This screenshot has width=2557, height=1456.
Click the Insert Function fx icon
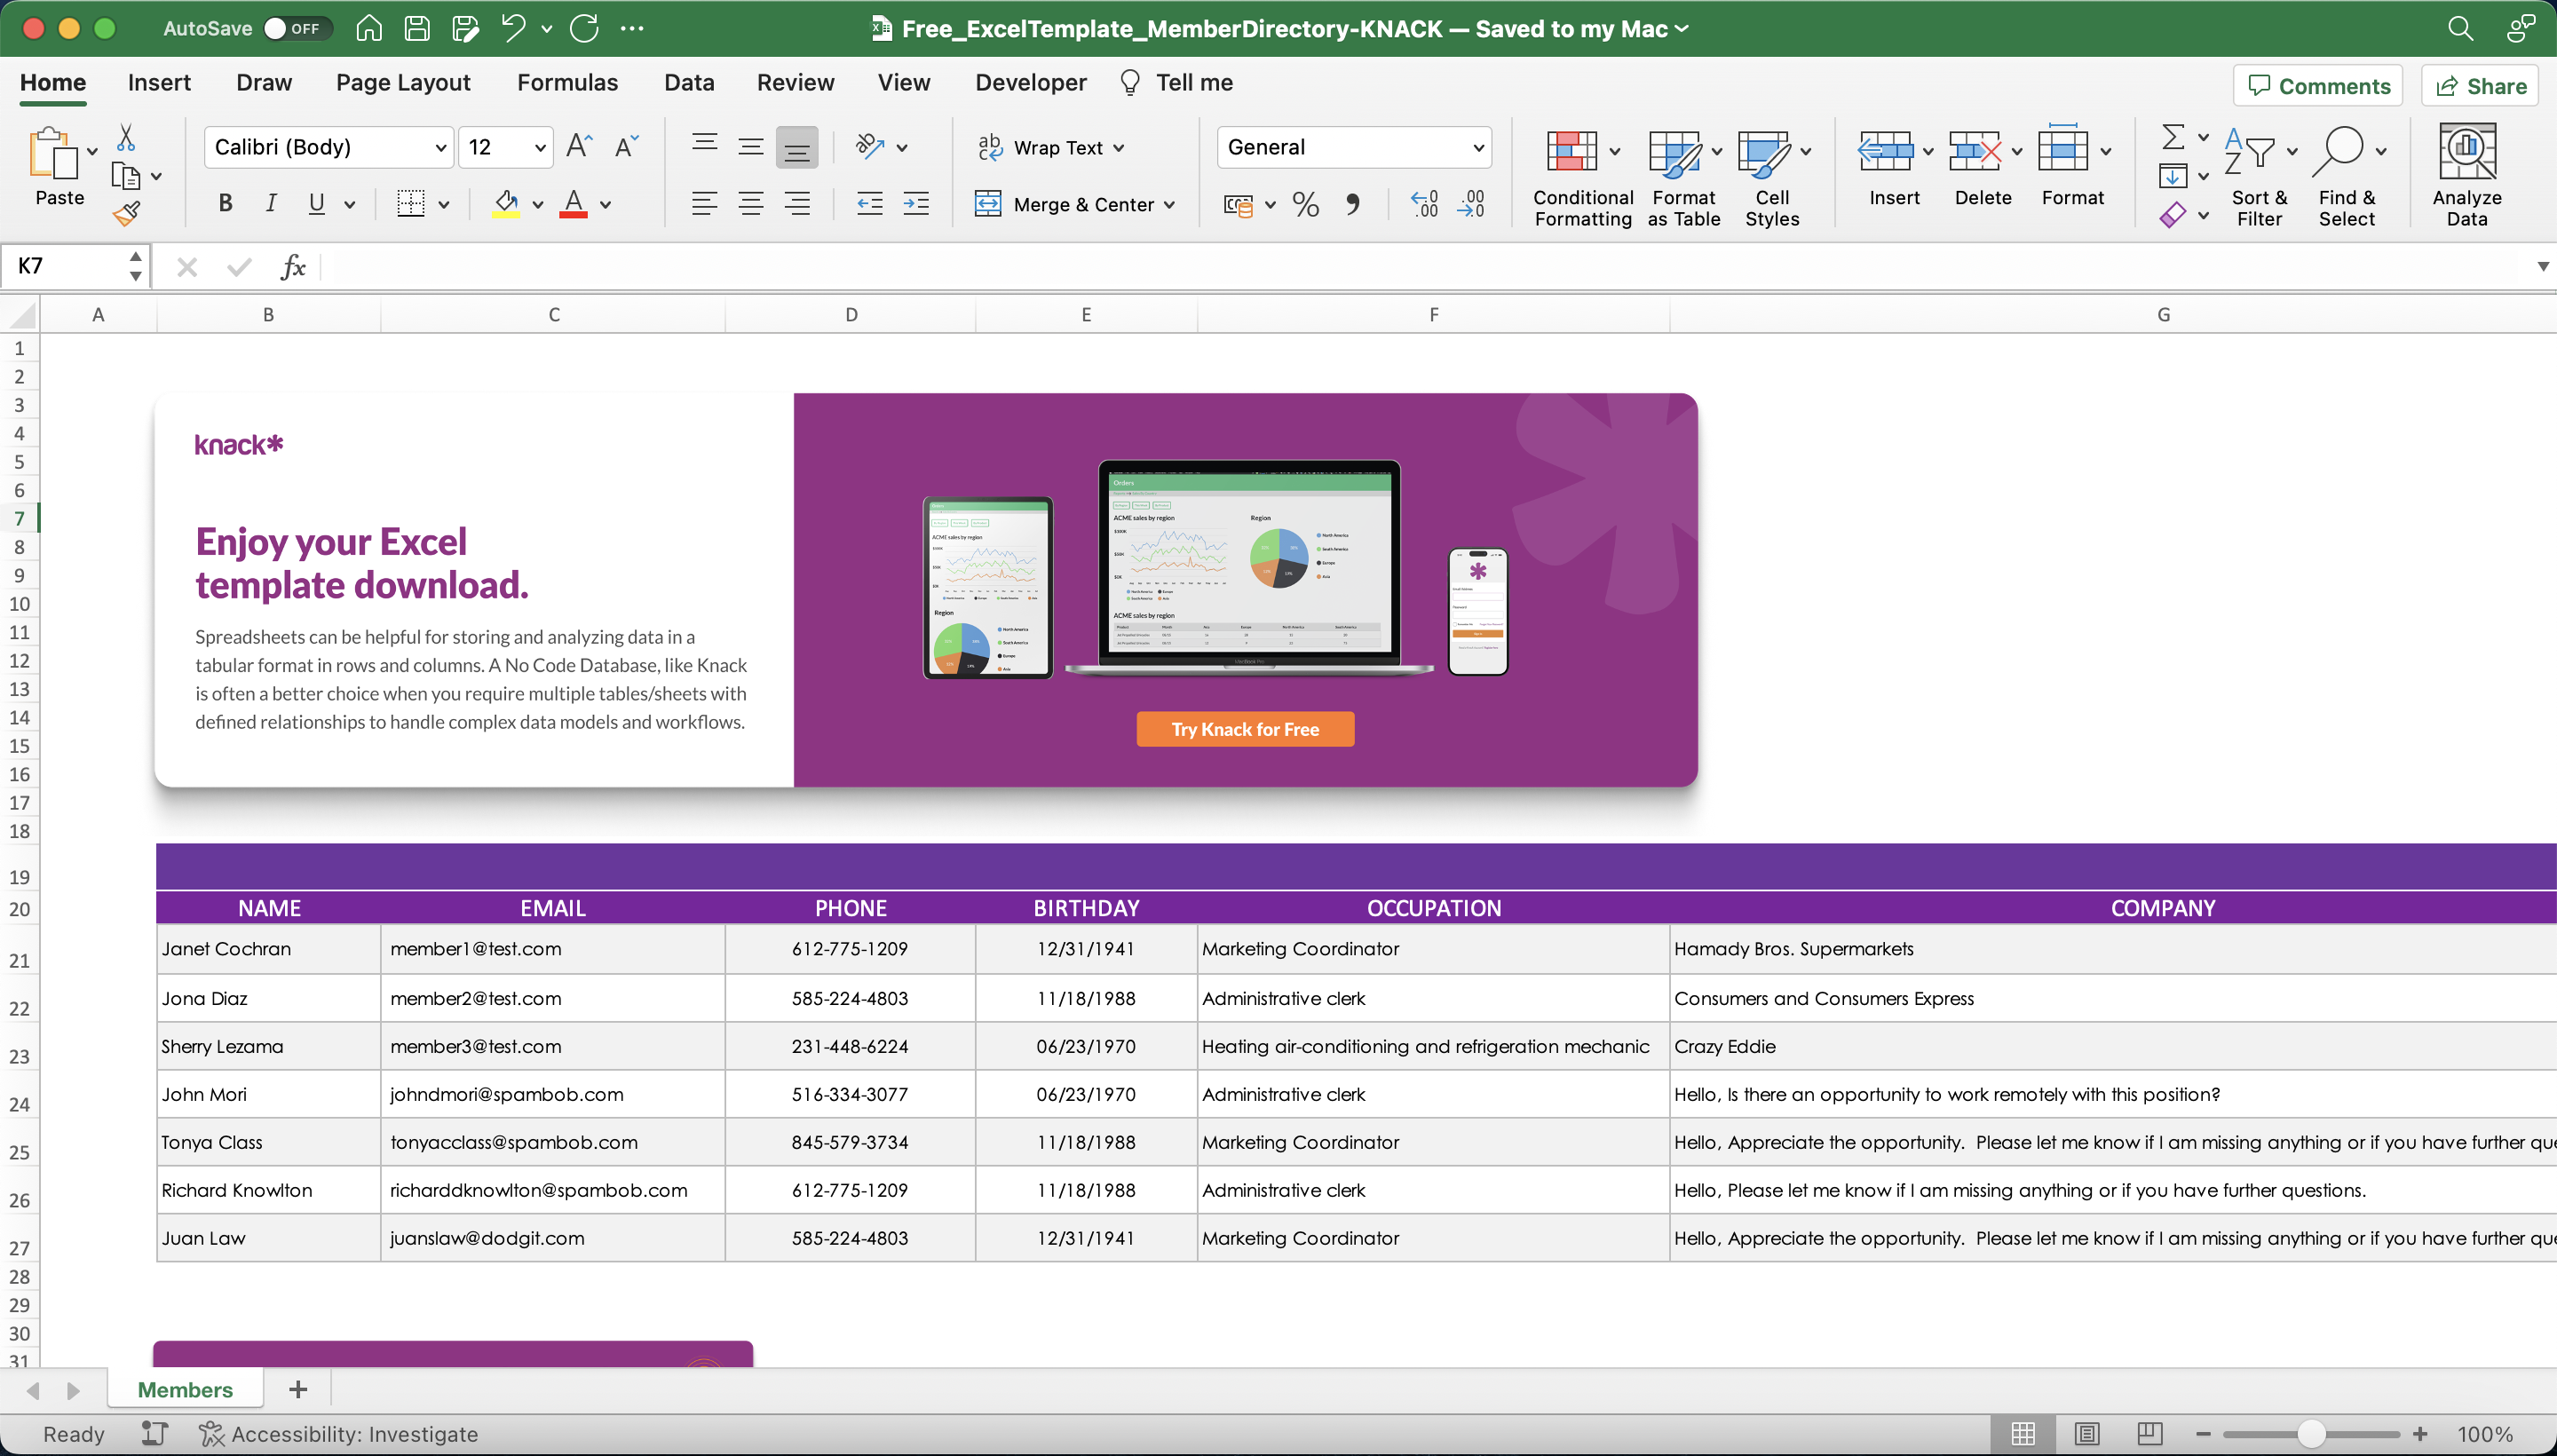pos(293,266)
